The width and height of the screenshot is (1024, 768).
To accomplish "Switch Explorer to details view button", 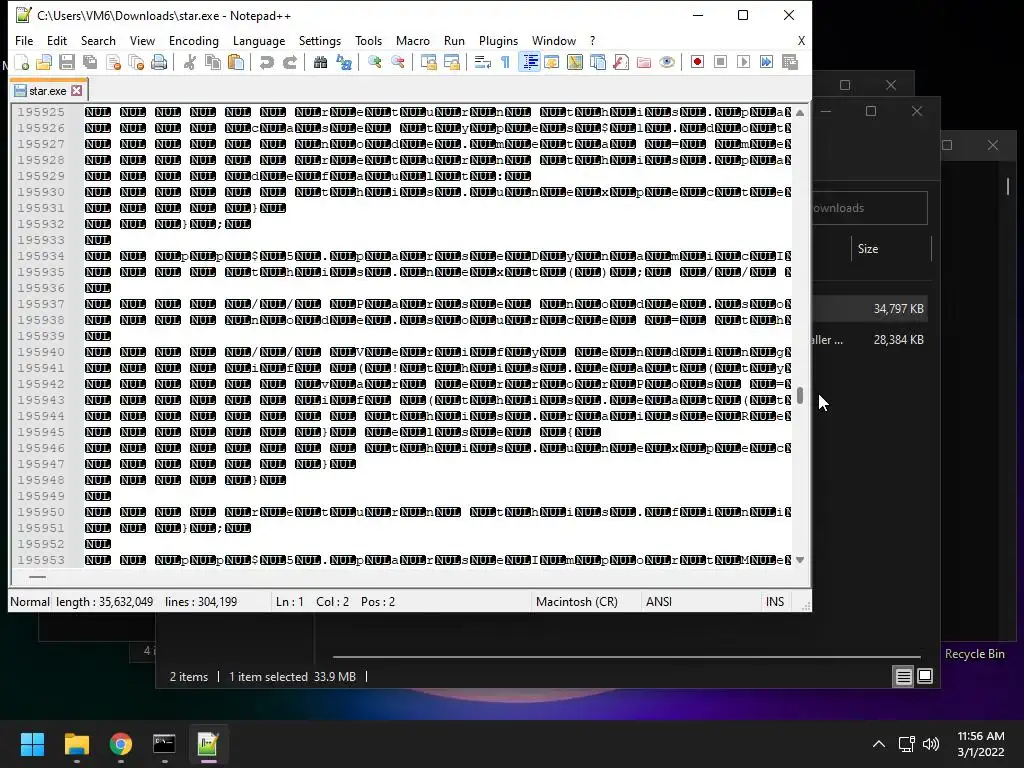I will click(x=903, y=677).
